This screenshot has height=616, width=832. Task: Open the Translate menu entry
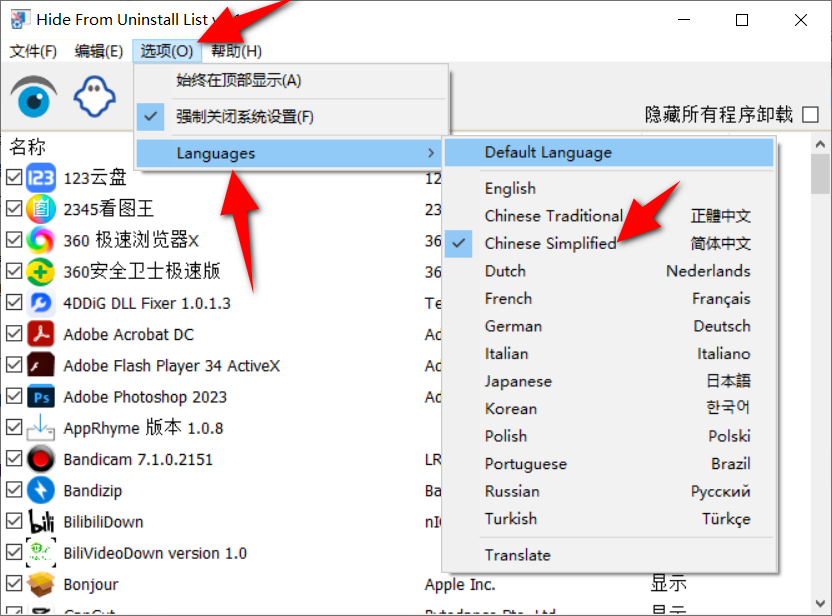tap(609, 555)
